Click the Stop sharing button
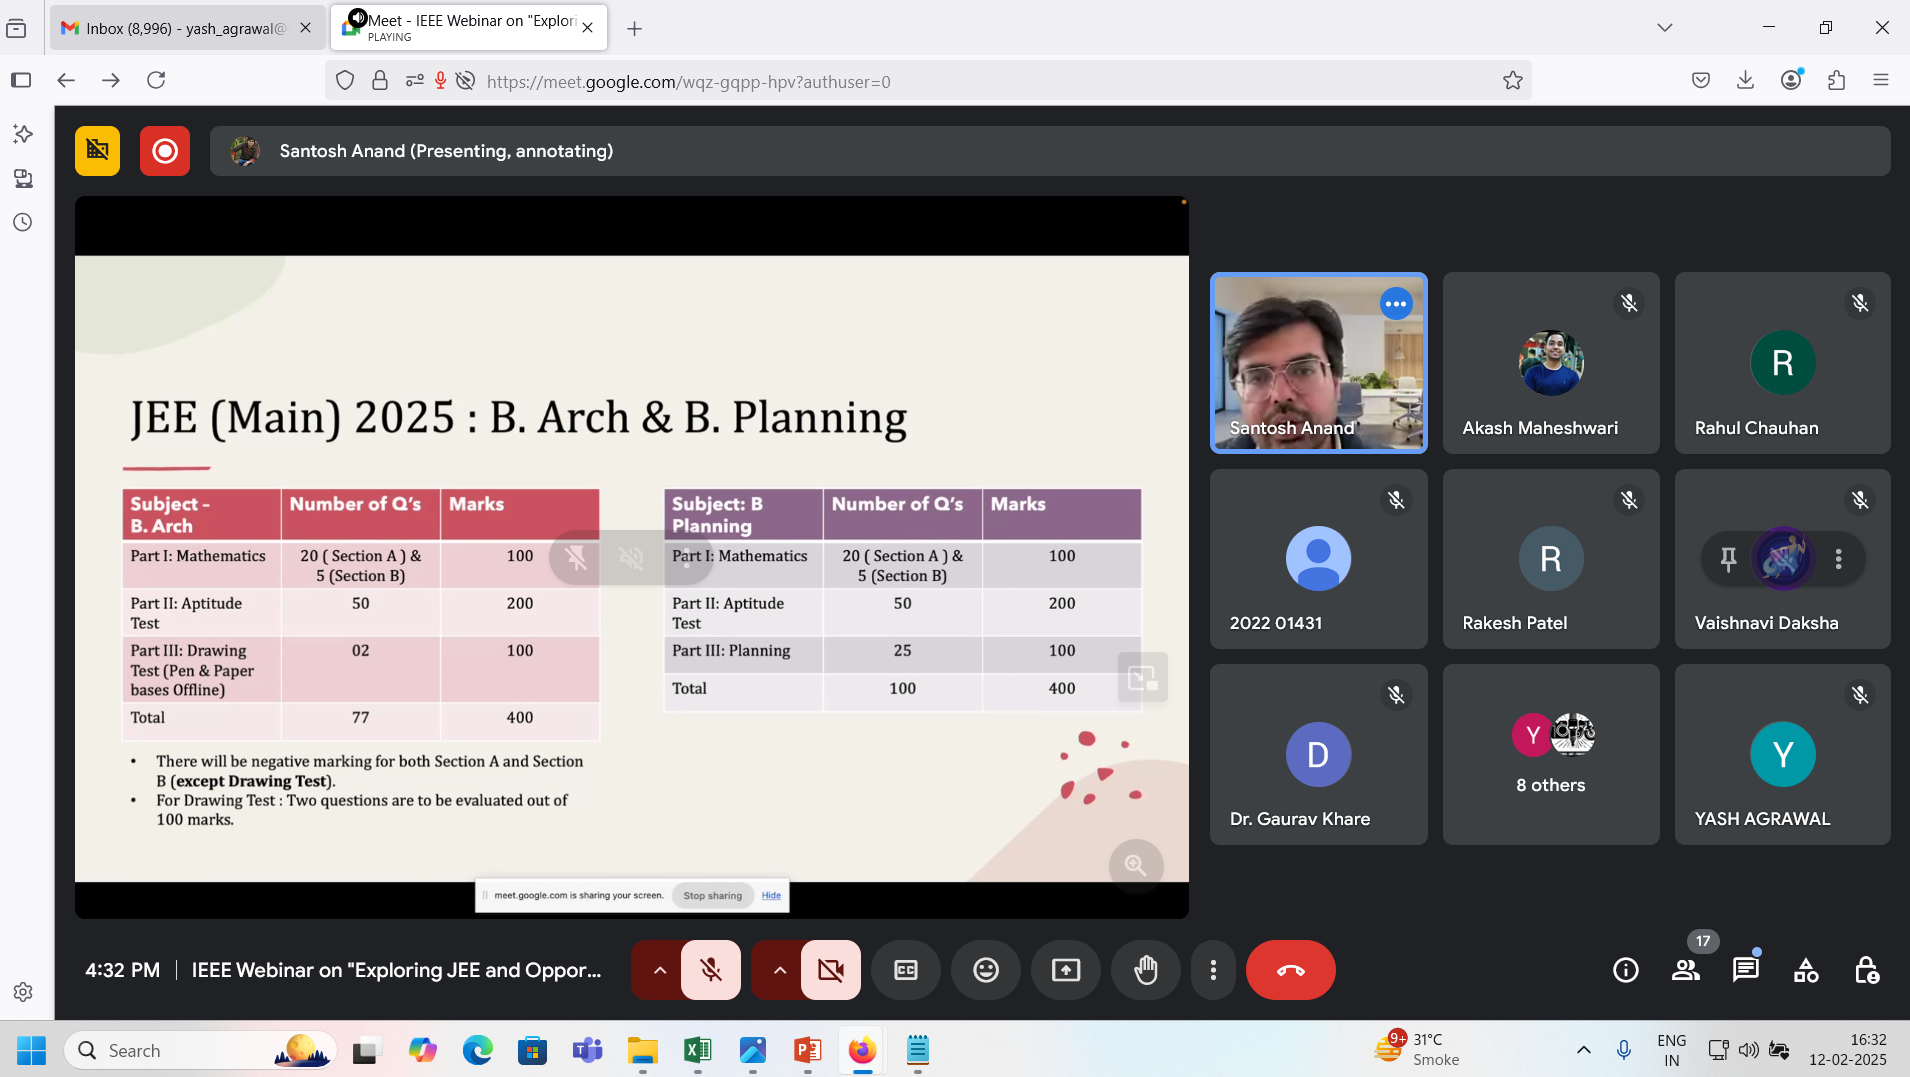 pyautogui.click(x=712, y=896)
